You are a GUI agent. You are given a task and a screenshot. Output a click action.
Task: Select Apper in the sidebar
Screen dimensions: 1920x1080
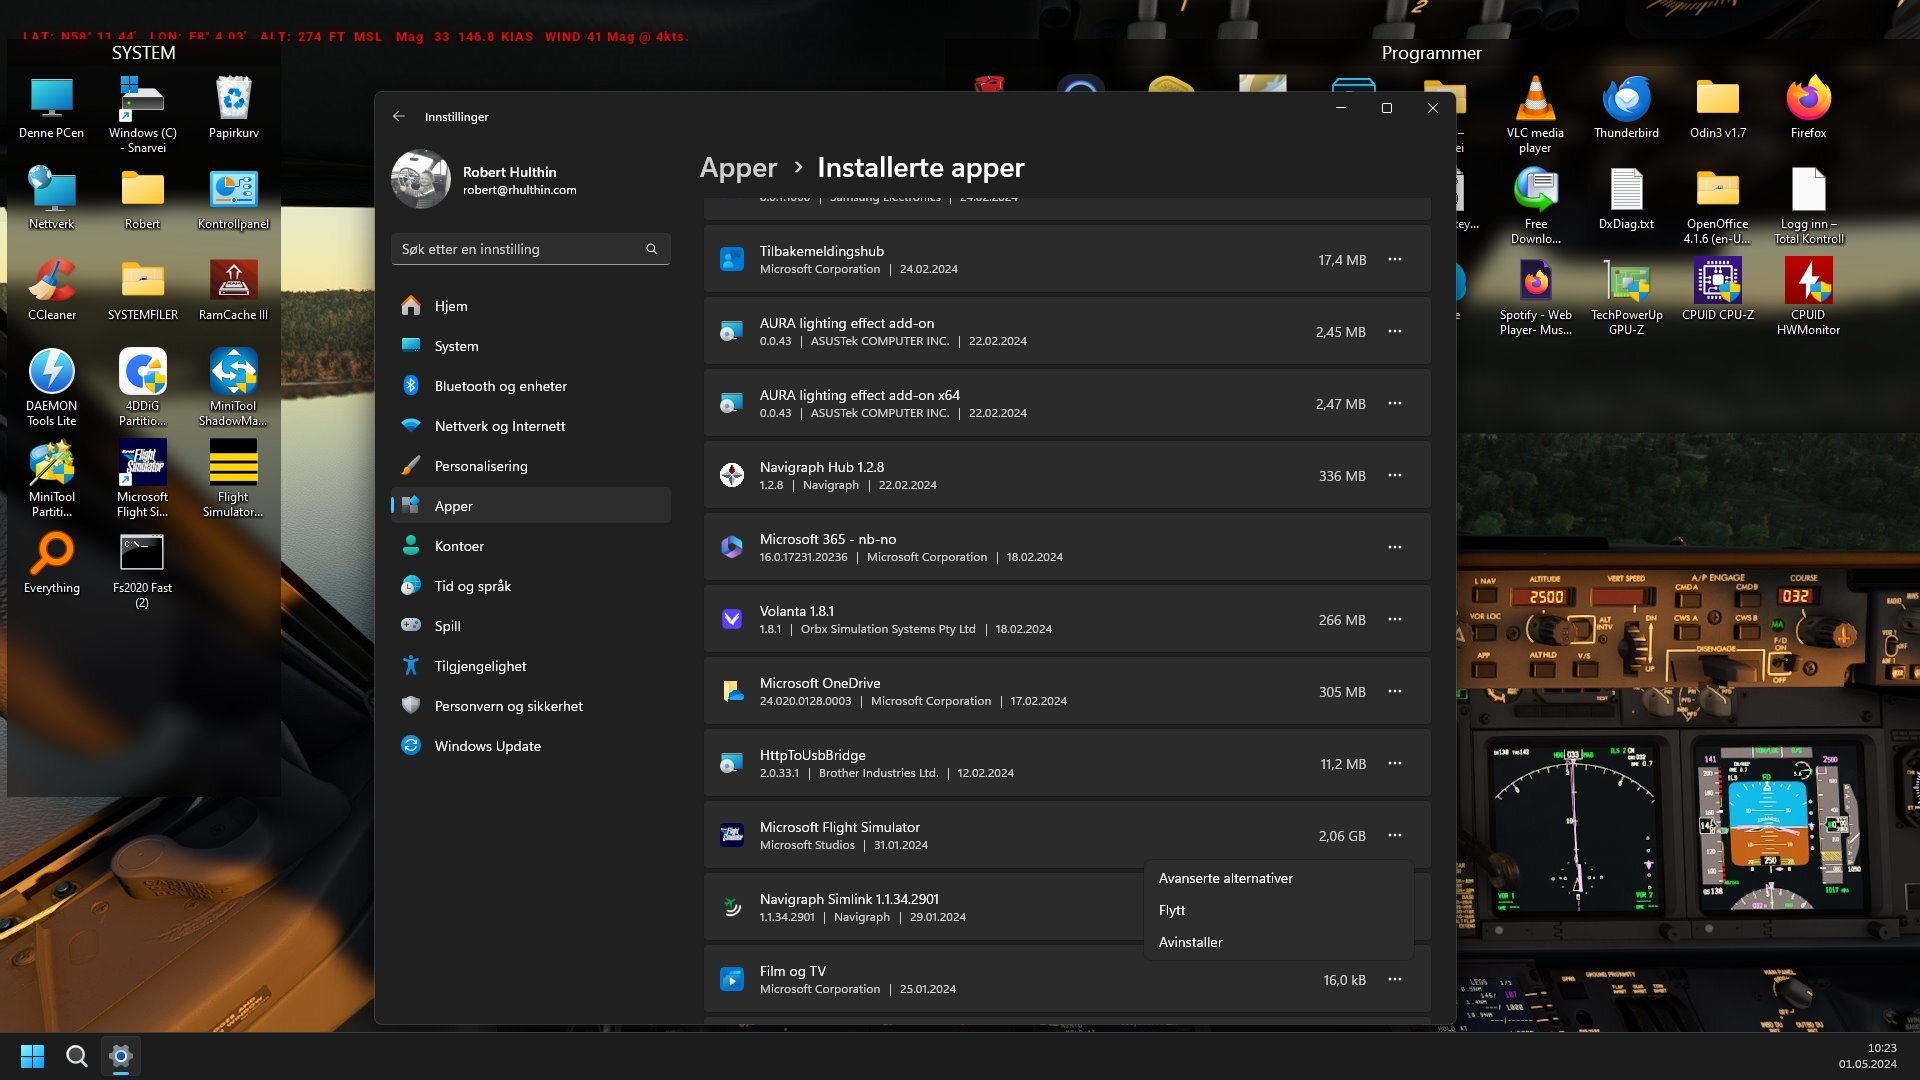[530, 506]
